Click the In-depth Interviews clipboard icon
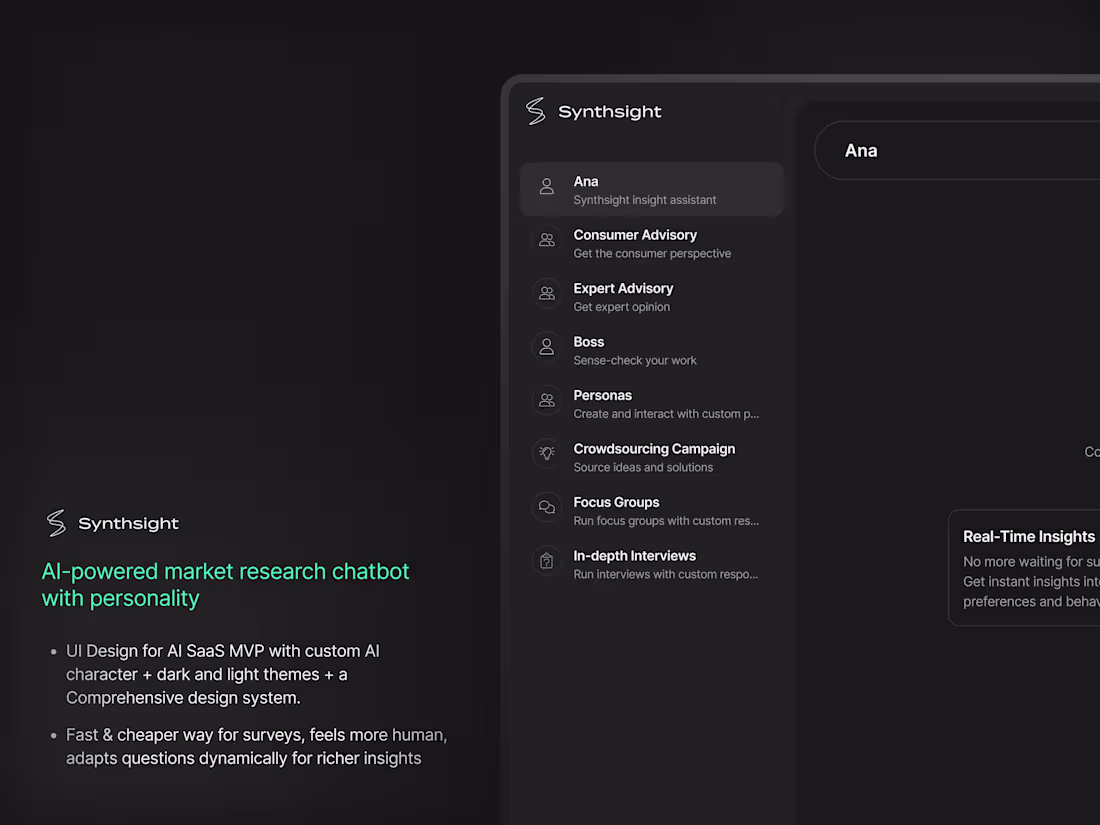Screen dimensions: 1100x825 [x=546, y=560]
